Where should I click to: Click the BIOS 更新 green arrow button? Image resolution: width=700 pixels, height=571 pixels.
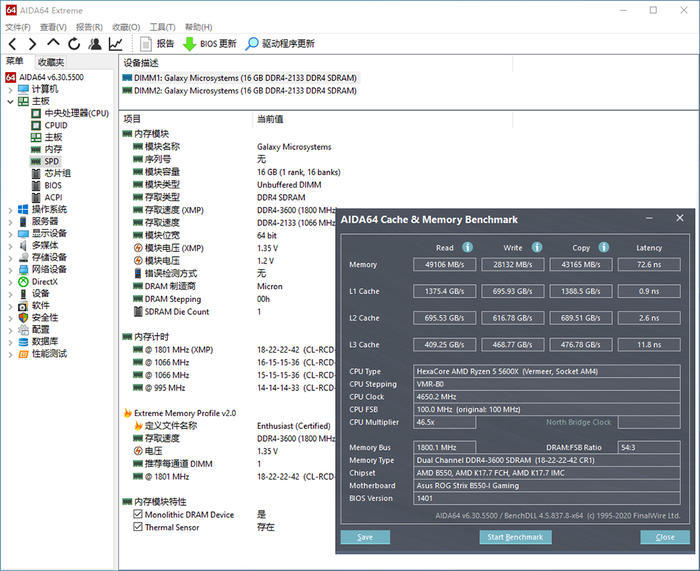tap(209, 44)
